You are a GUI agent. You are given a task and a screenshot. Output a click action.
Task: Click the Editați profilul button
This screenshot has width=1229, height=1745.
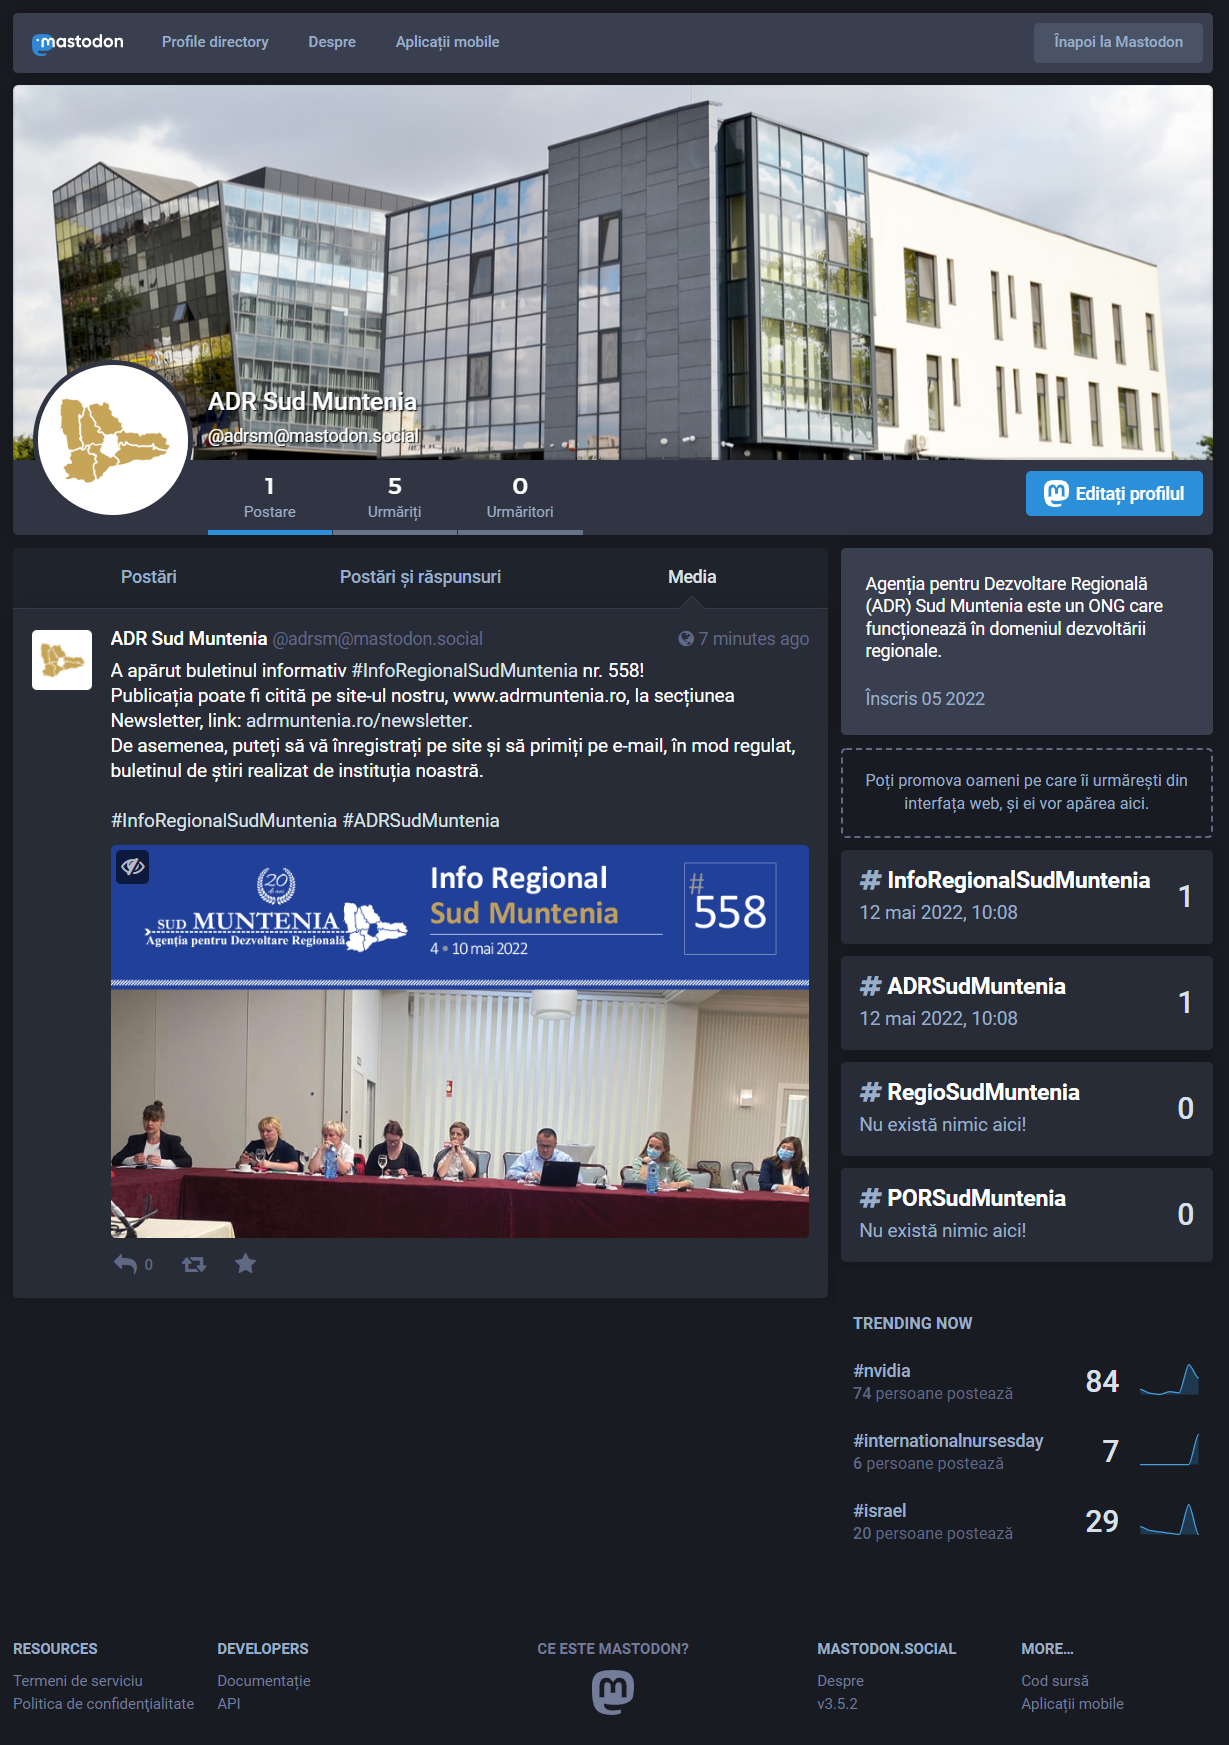point(1114,494)
